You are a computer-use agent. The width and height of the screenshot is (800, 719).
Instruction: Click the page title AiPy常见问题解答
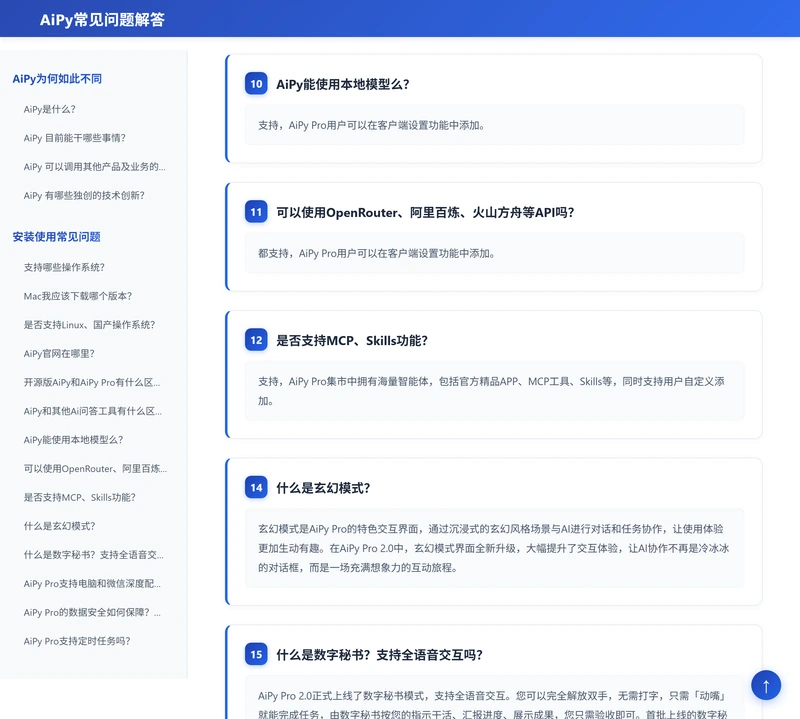point(102,19)
